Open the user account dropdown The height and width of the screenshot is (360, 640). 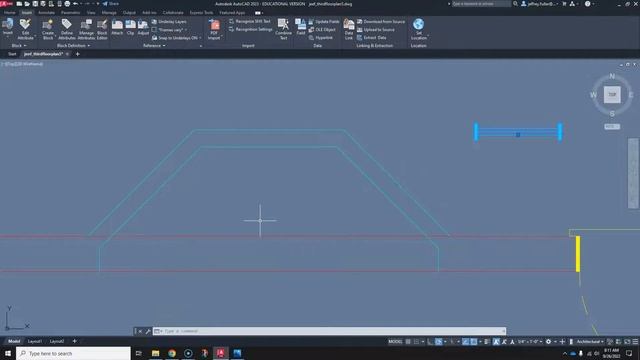click(541, 4)
